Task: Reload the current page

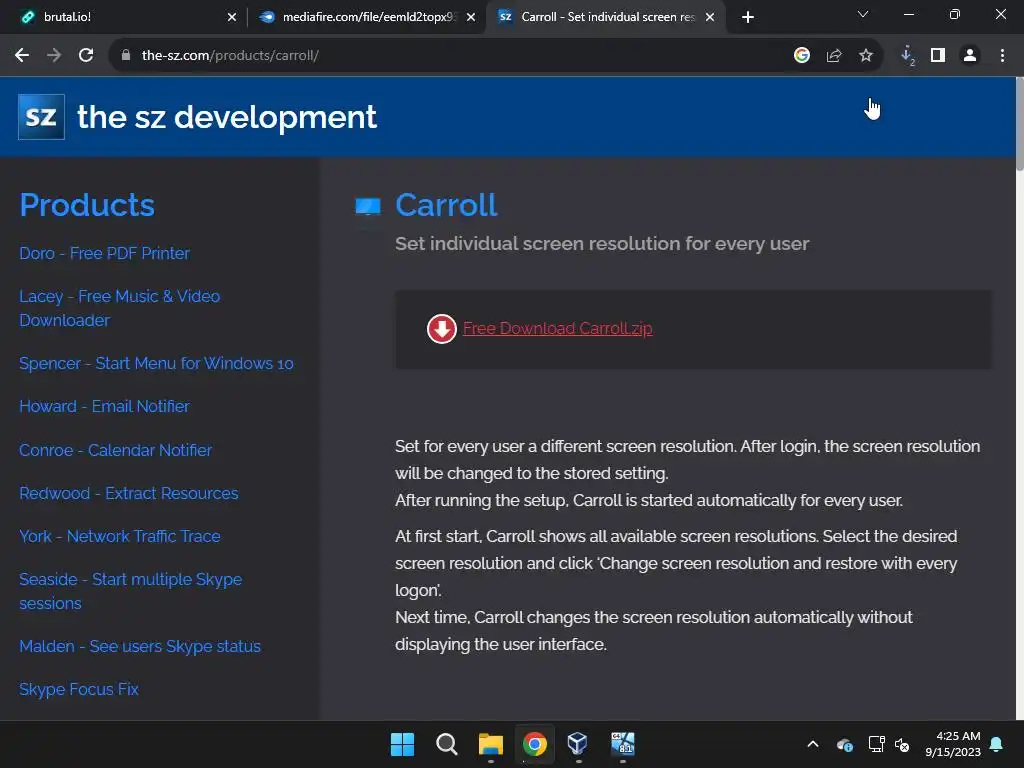Action: coord(86,56)
